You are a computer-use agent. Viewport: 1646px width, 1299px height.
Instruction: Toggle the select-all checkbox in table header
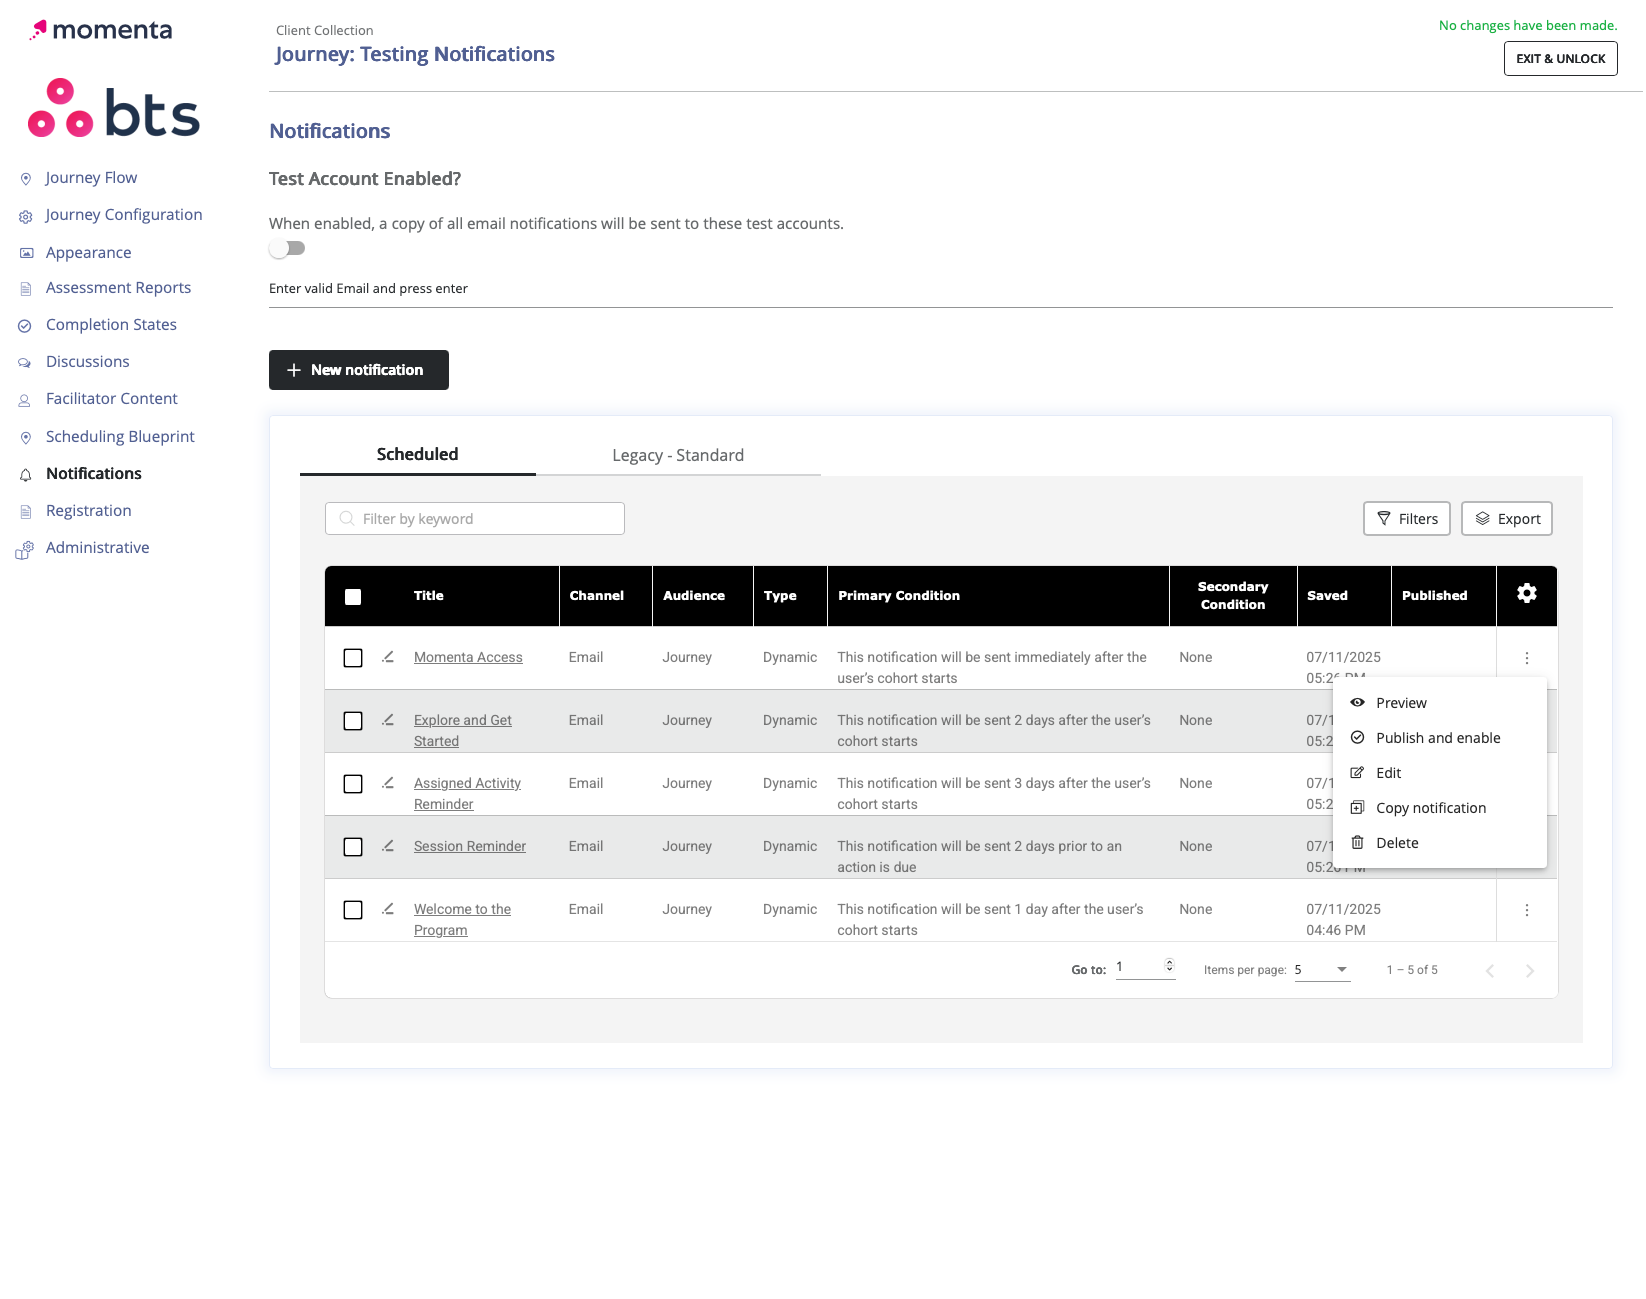click(353, 597)
